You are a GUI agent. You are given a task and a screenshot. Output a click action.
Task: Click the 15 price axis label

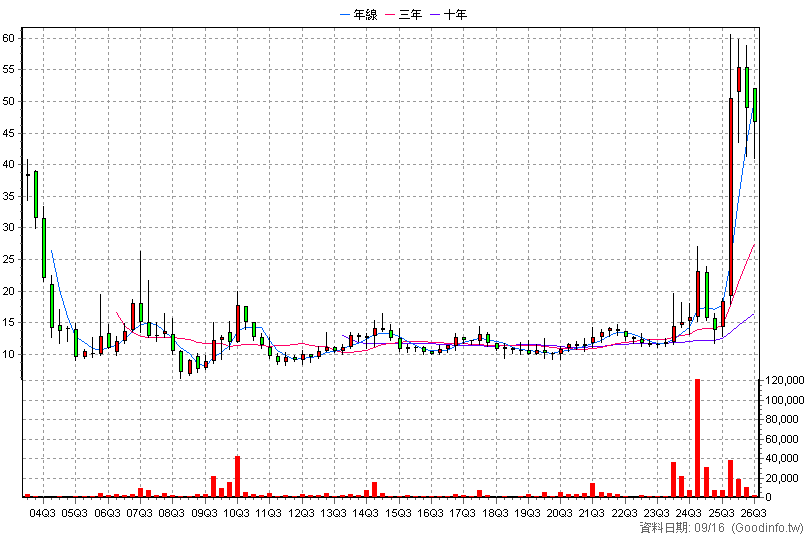coord(8,323)
